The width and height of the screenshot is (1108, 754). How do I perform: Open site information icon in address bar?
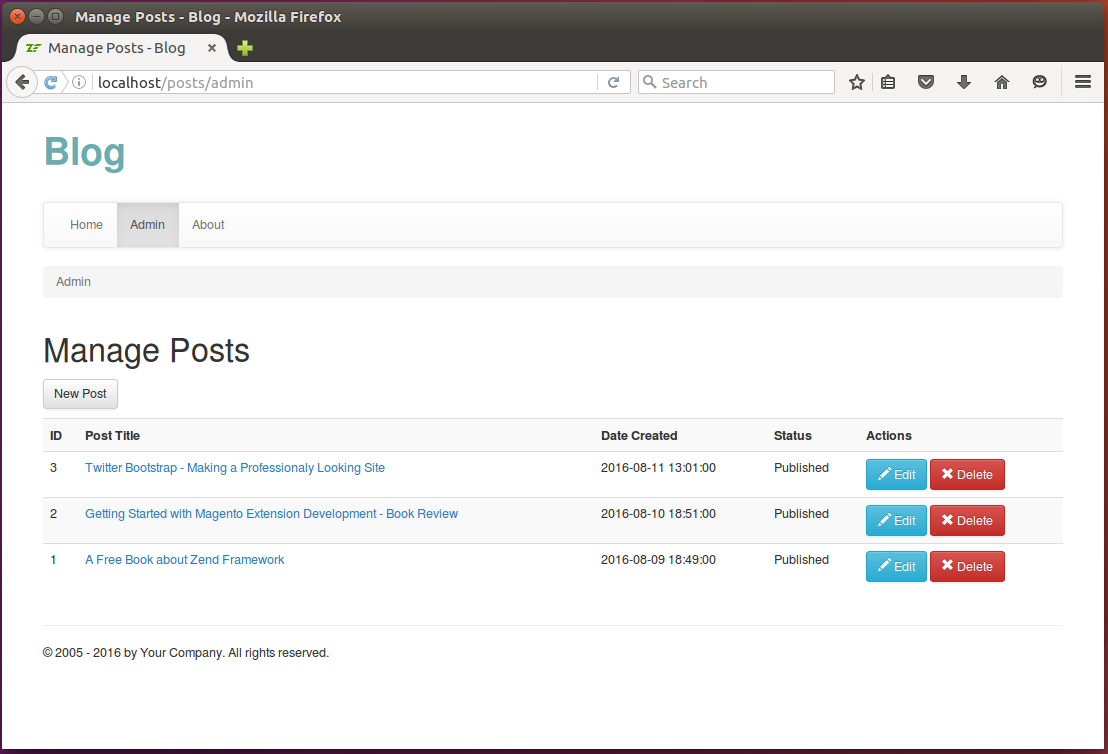point(79,83)
